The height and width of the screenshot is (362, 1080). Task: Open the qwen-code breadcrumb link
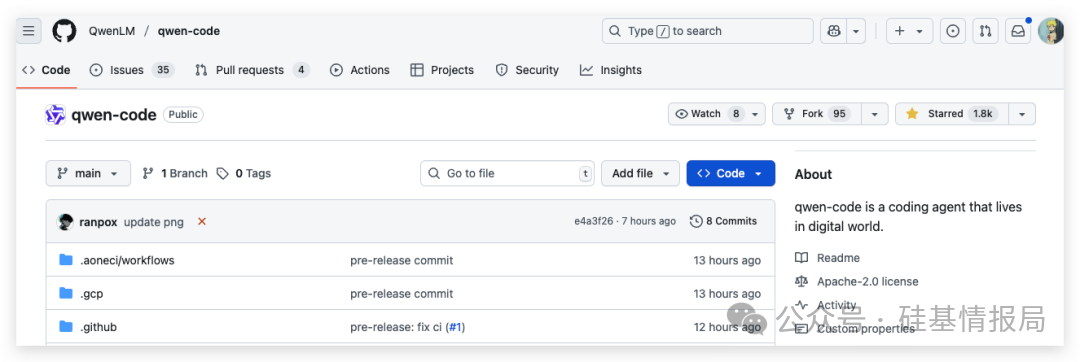pos(189,31)
